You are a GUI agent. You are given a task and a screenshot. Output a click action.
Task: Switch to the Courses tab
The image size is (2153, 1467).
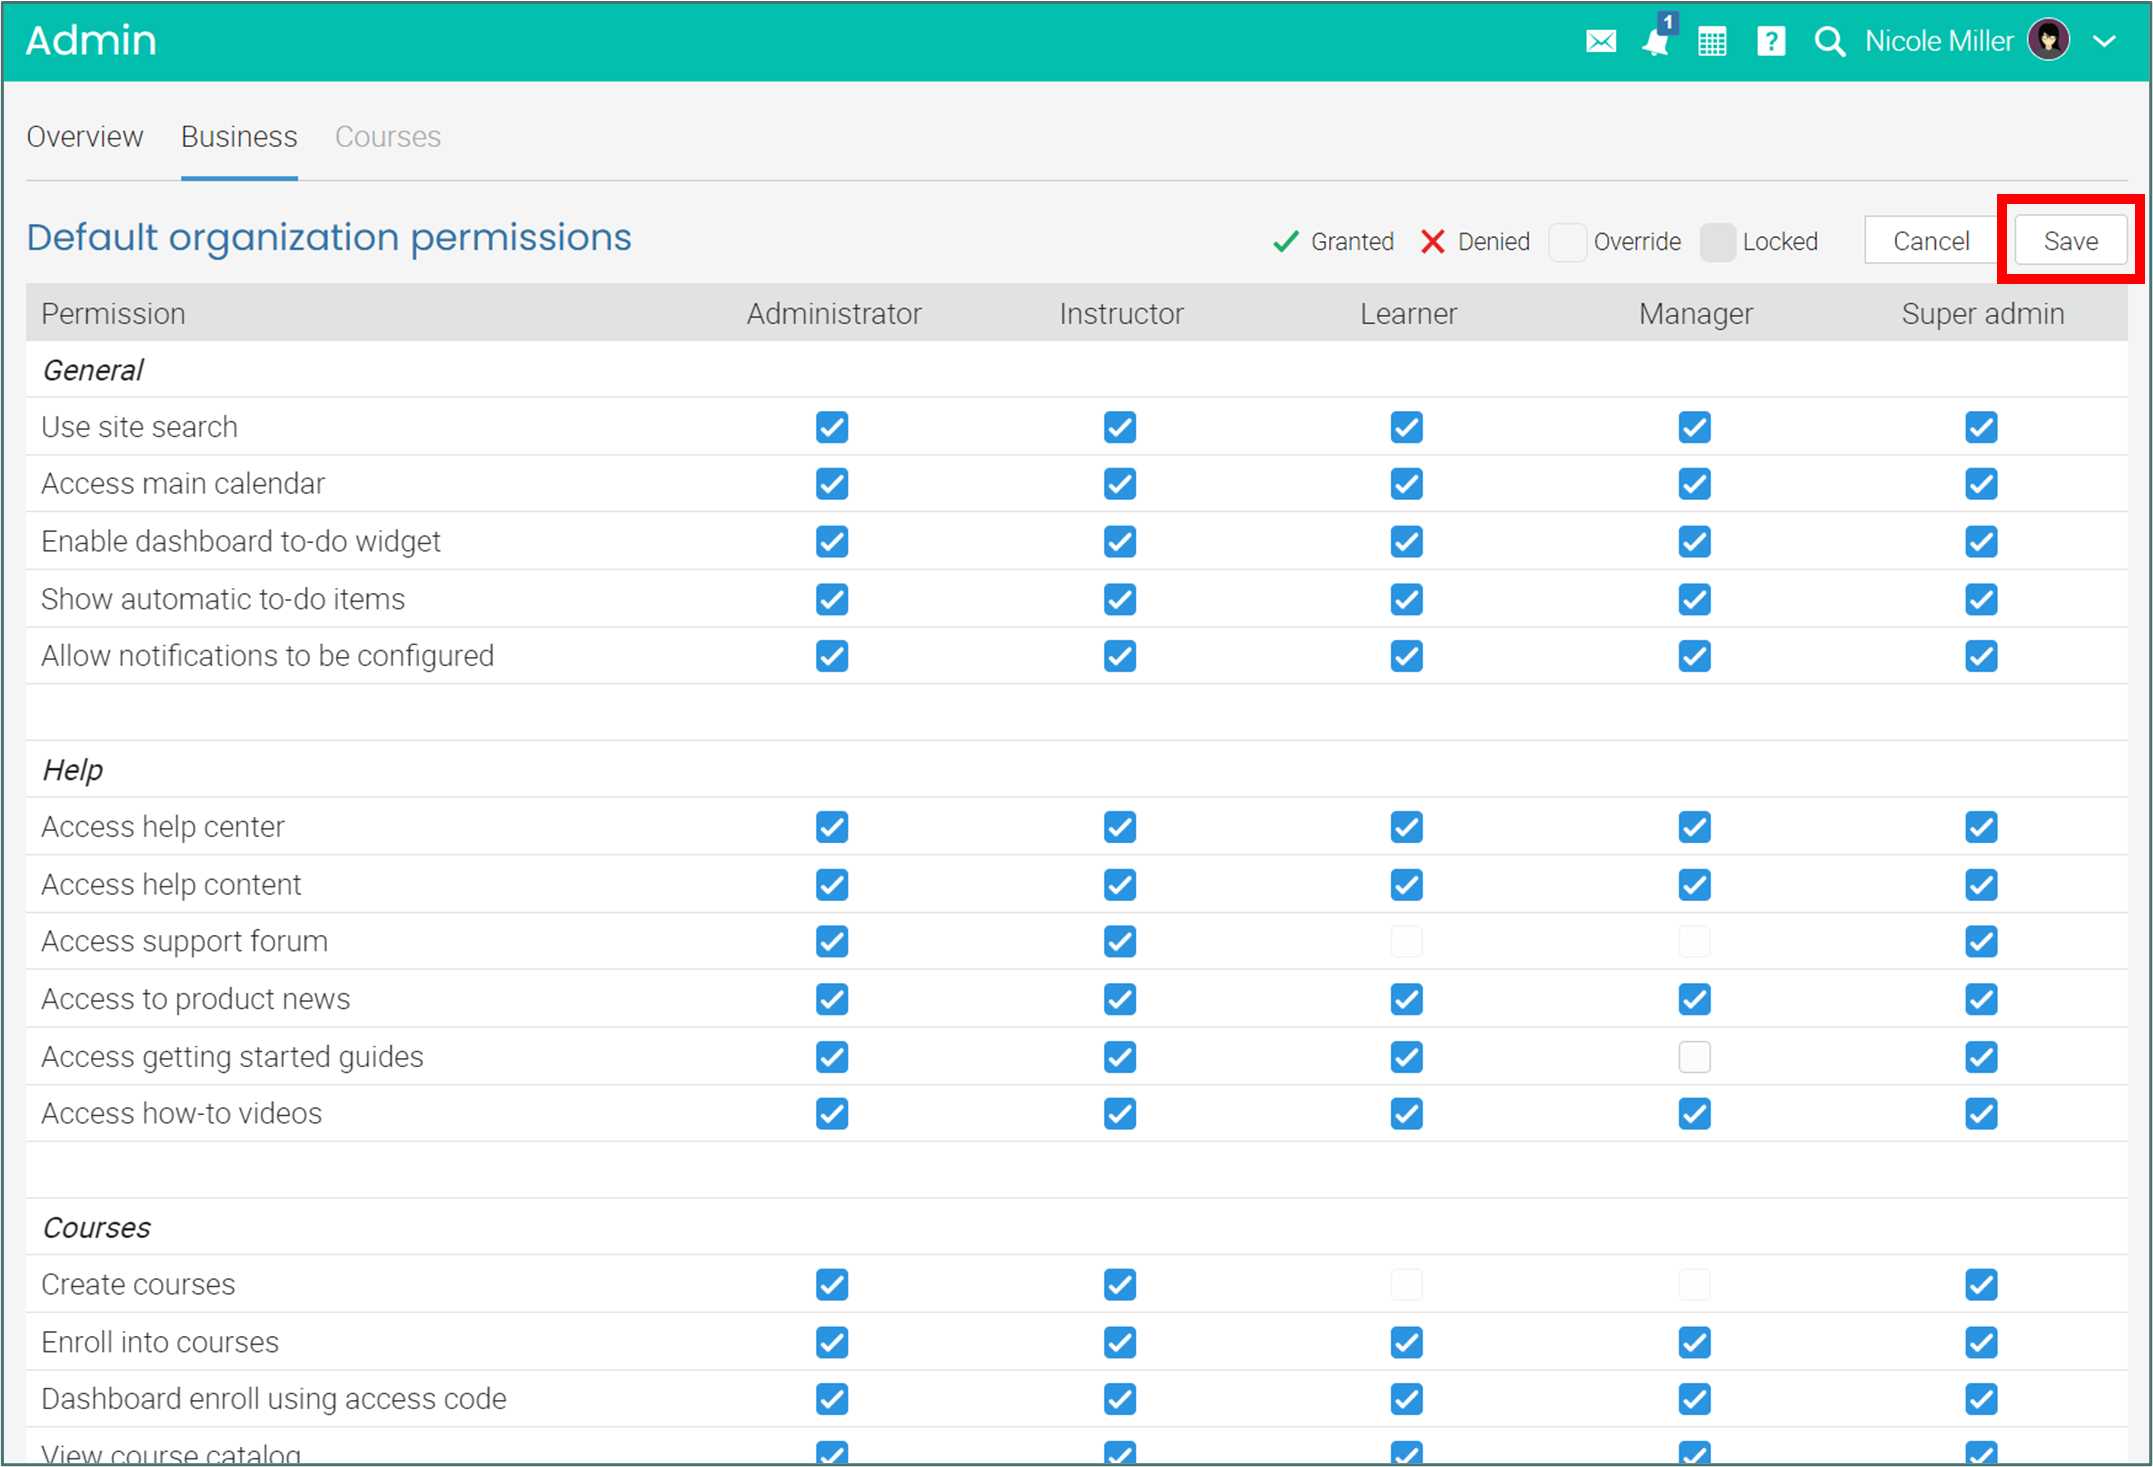point(387,137)
